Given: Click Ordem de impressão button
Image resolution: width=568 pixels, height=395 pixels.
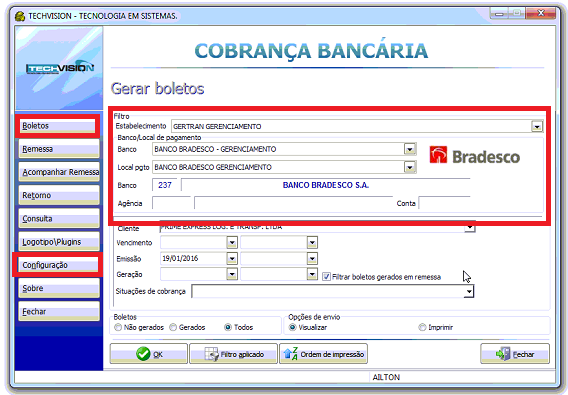Looking at the screenshot, I should click(323, 354).
